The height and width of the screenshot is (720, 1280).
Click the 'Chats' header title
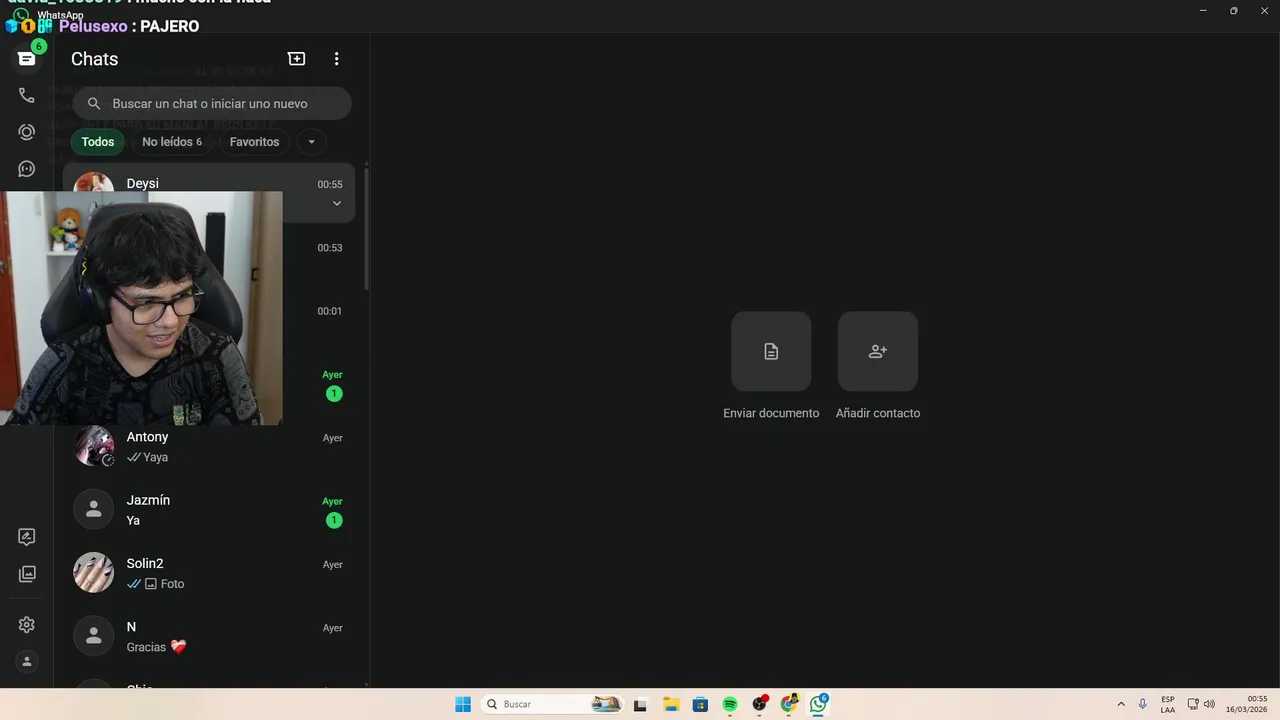coord(95,59)
